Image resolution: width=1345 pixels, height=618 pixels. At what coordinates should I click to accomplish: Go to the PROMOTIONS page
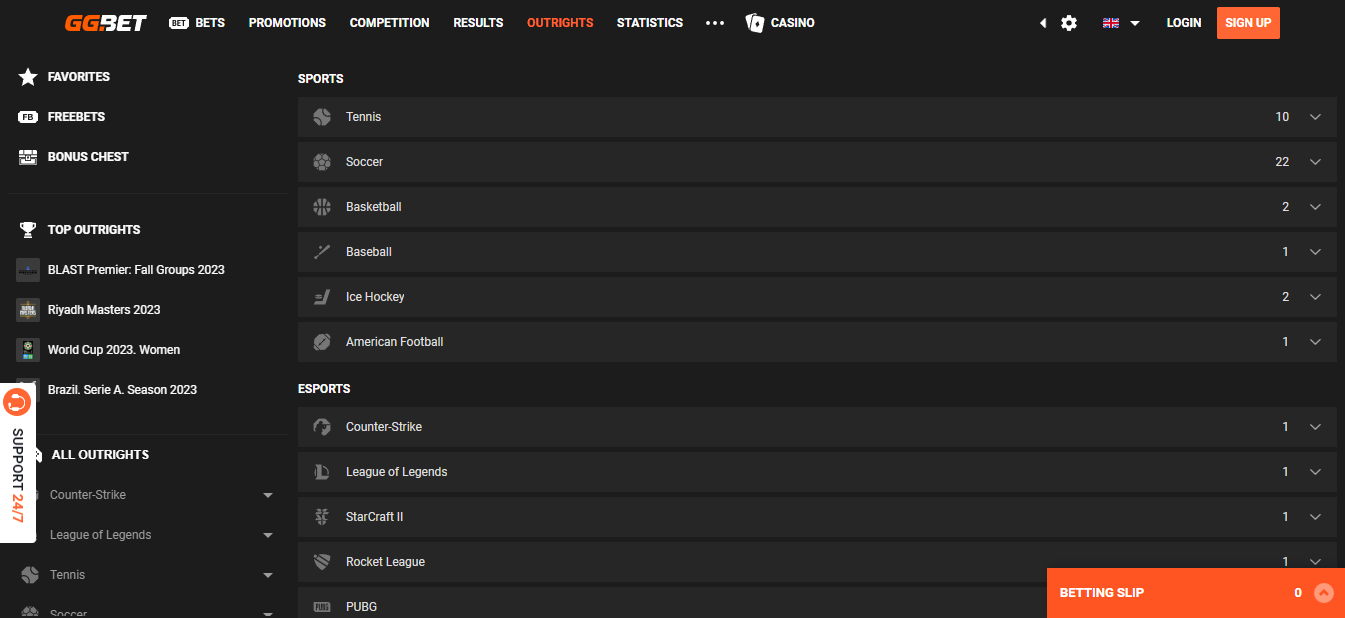(287, 23)
